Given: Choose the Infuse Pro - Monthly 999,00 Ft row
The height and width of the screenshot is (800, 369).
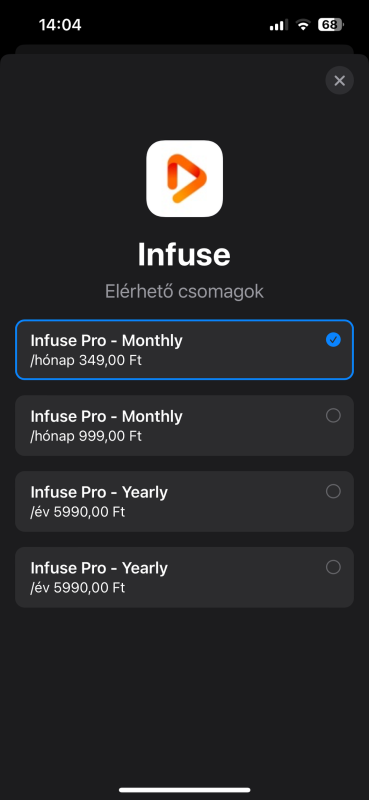Looking at the screenshot, I should click(x=184, y=426).
